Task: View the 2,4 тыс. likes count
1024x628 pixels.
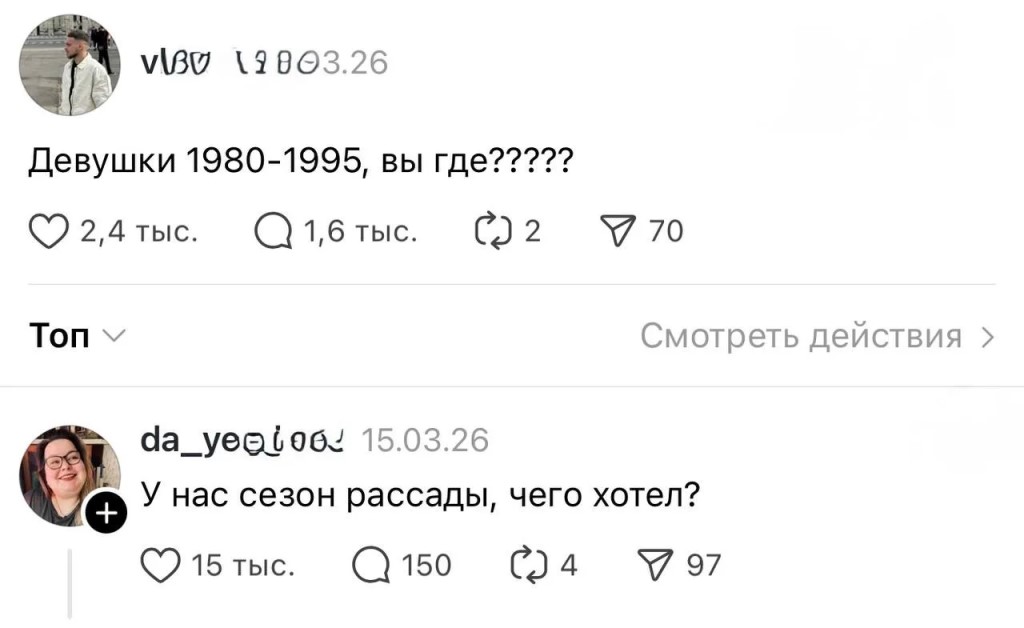Action: click(138, 232)
